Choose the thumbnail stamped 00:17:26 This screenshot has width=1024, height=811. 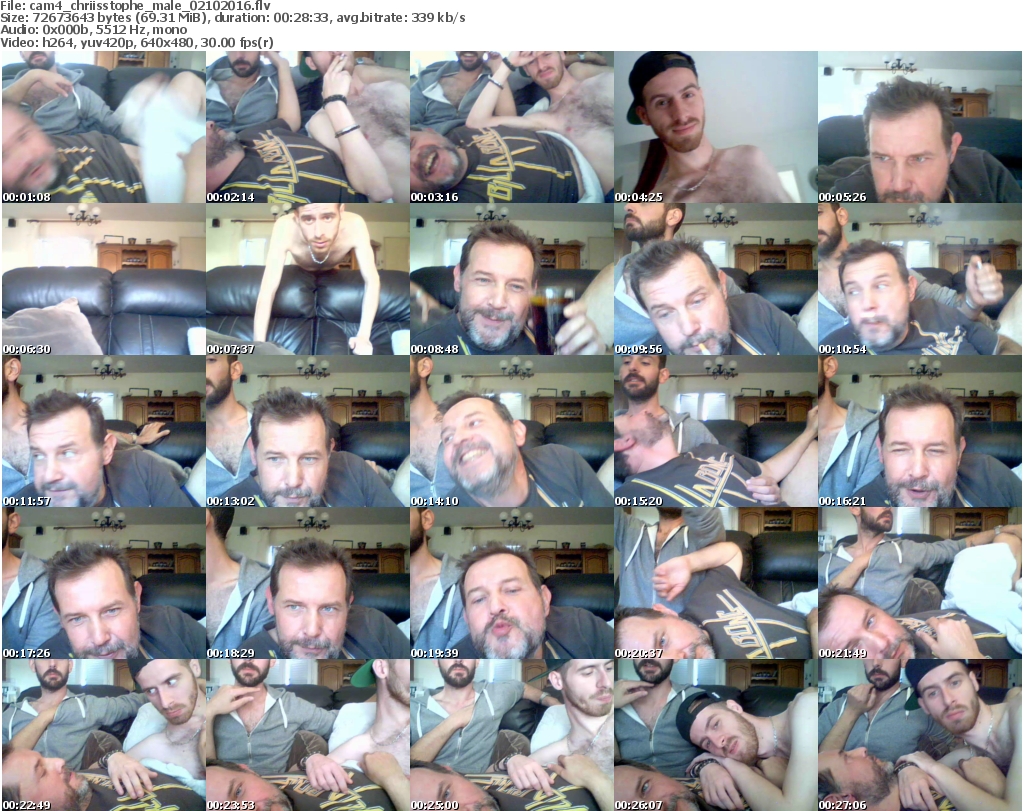[103, 583]
